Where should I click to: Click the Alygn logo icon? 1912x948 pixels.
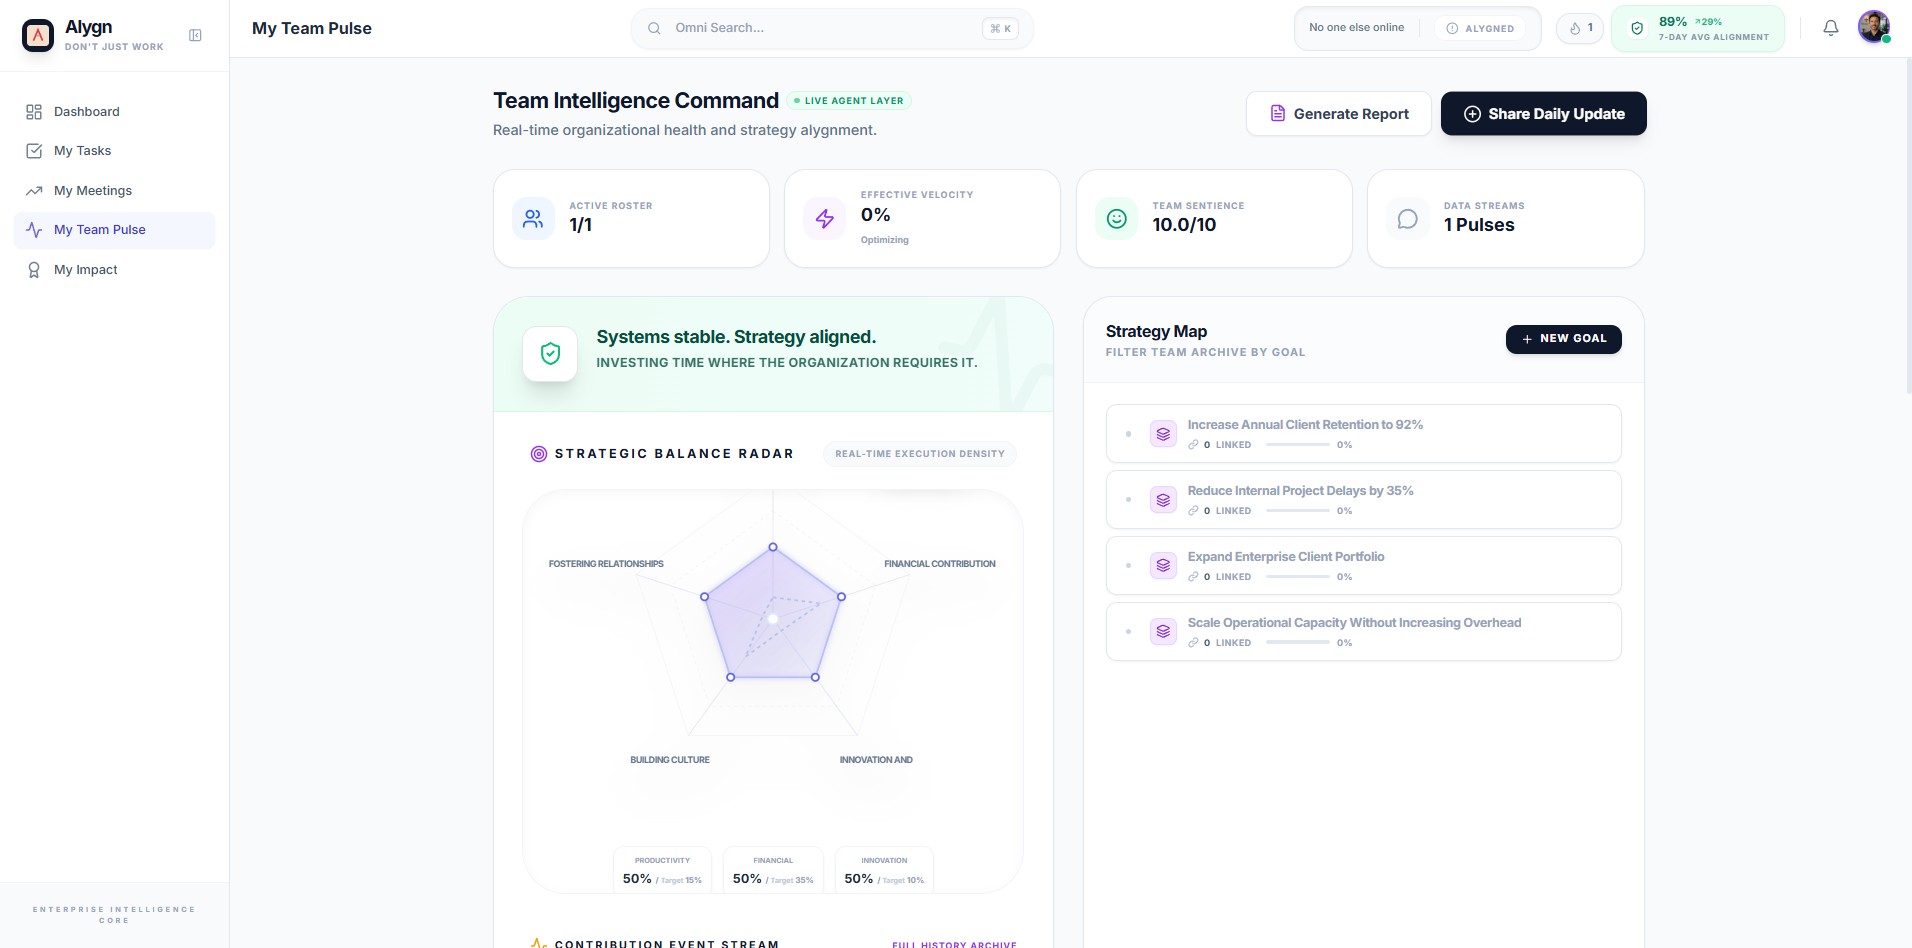[x=38, y=35]
